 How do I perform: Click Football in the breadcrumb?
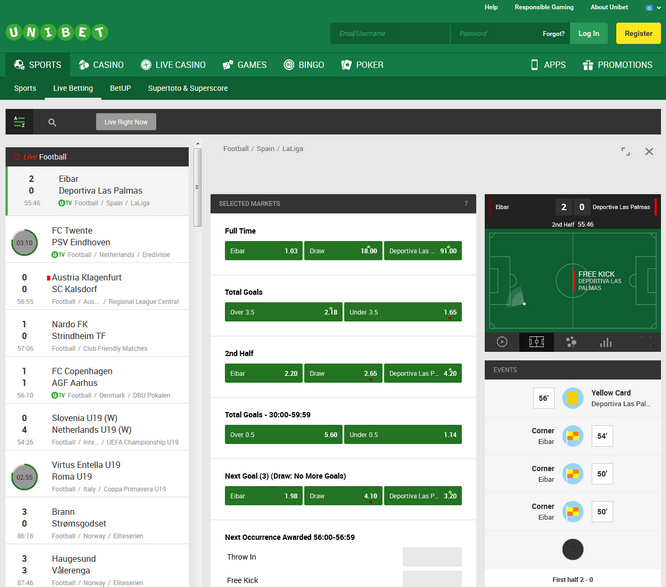click(x=236, y=149)
